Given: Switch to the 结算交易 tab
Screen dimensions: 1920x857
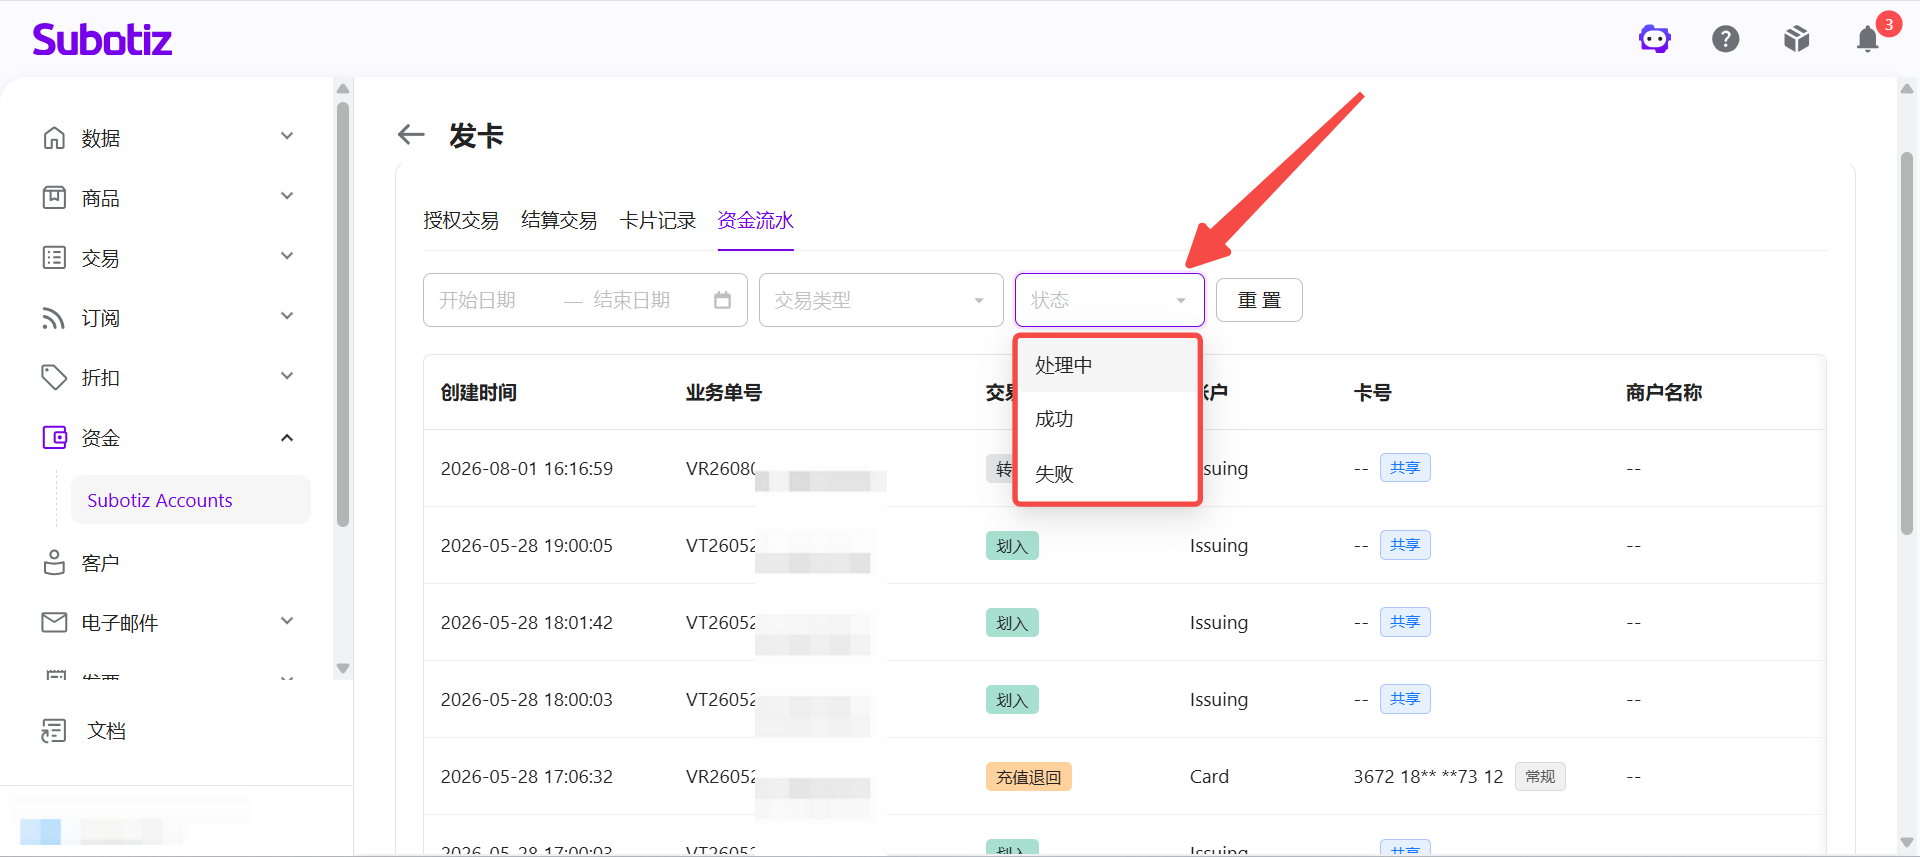Looking at the screenshot, I should tap(559, 220).
